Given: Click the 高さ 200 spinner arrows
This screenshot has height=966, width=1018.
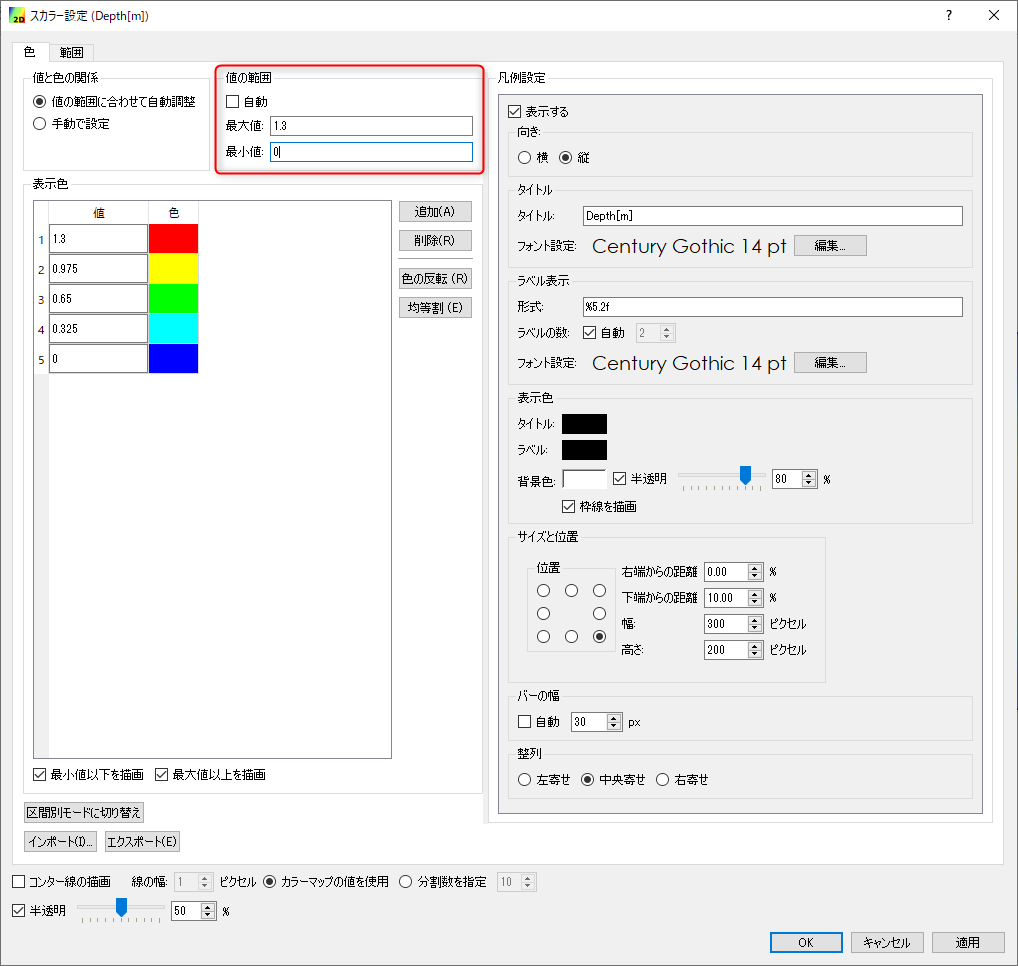Looking at the screenshot, I should 754,650.
